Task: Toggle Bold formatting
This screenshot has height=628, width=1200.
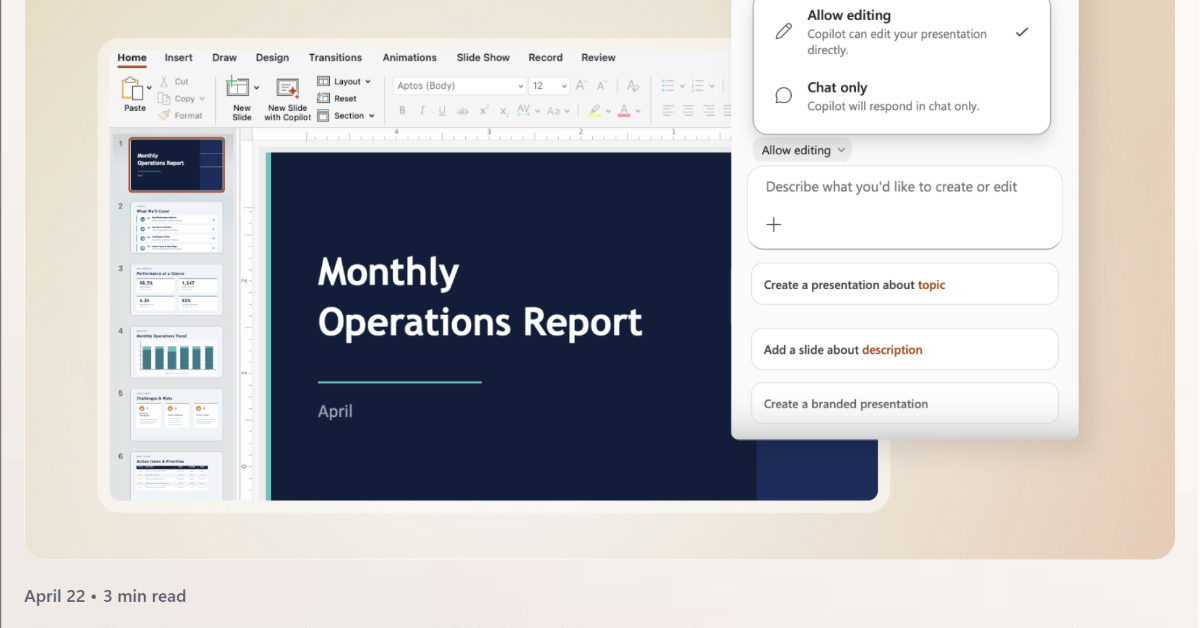Action: [x=402, y=111]
